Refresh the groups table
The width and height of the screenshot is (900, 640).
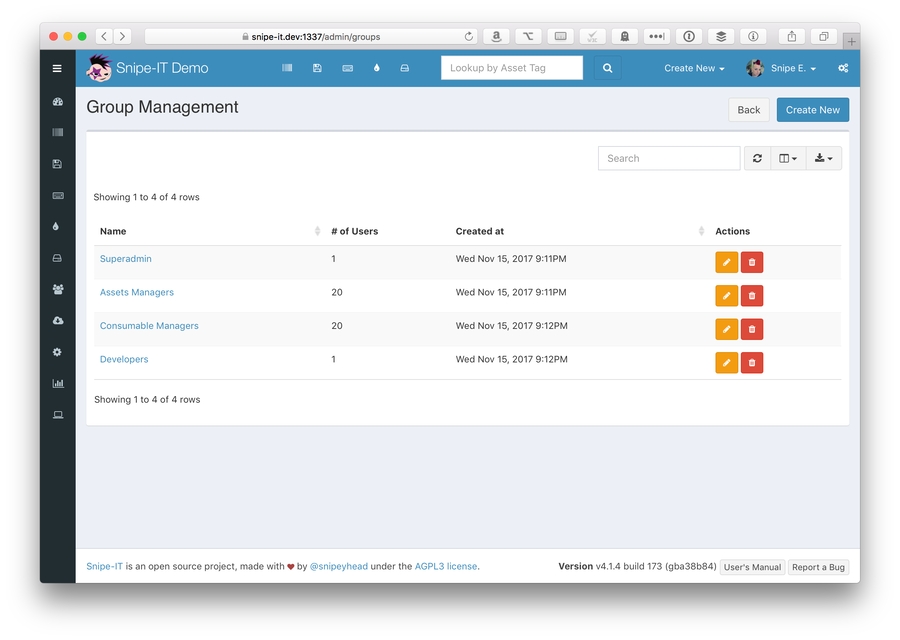[757, 158]
